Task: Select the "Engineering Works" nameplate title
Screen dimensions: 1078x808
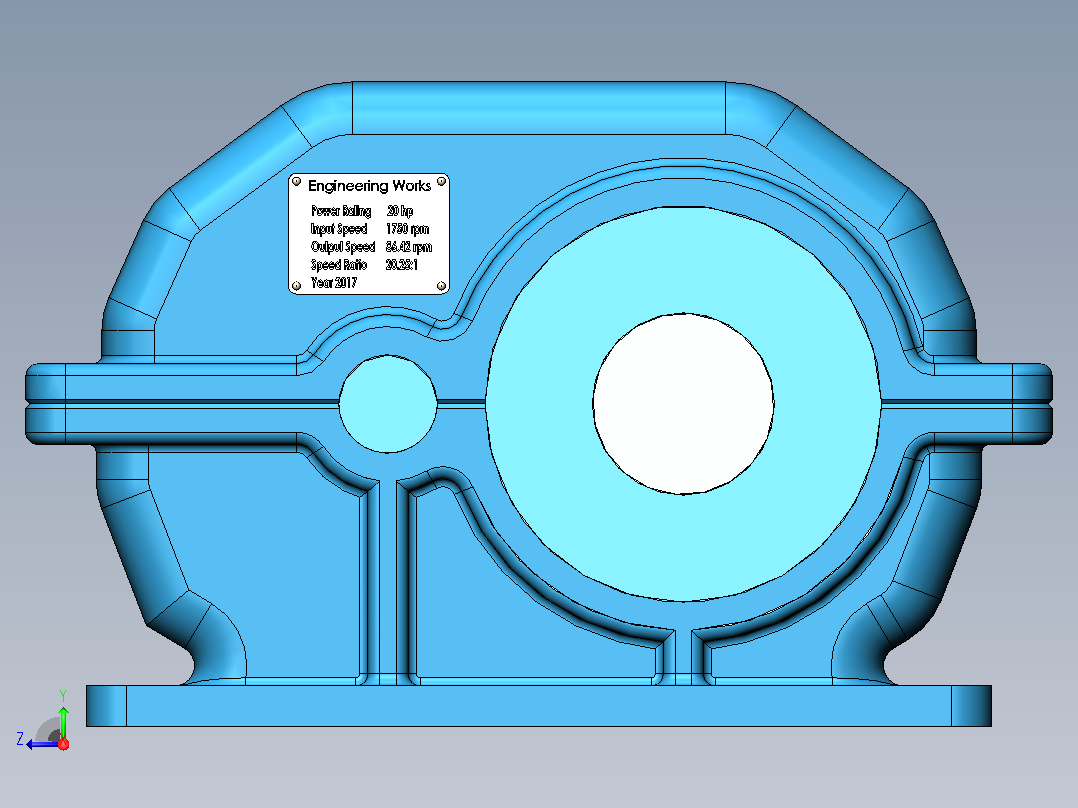Action: pyautogui.click(x=369, y=186)
